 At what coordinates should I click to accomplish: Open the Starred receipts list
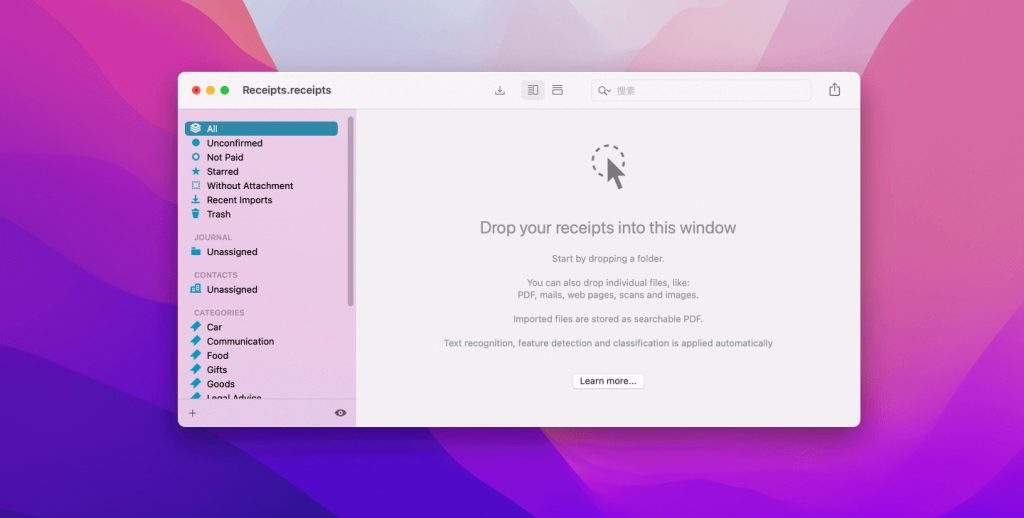click(222, 172)
